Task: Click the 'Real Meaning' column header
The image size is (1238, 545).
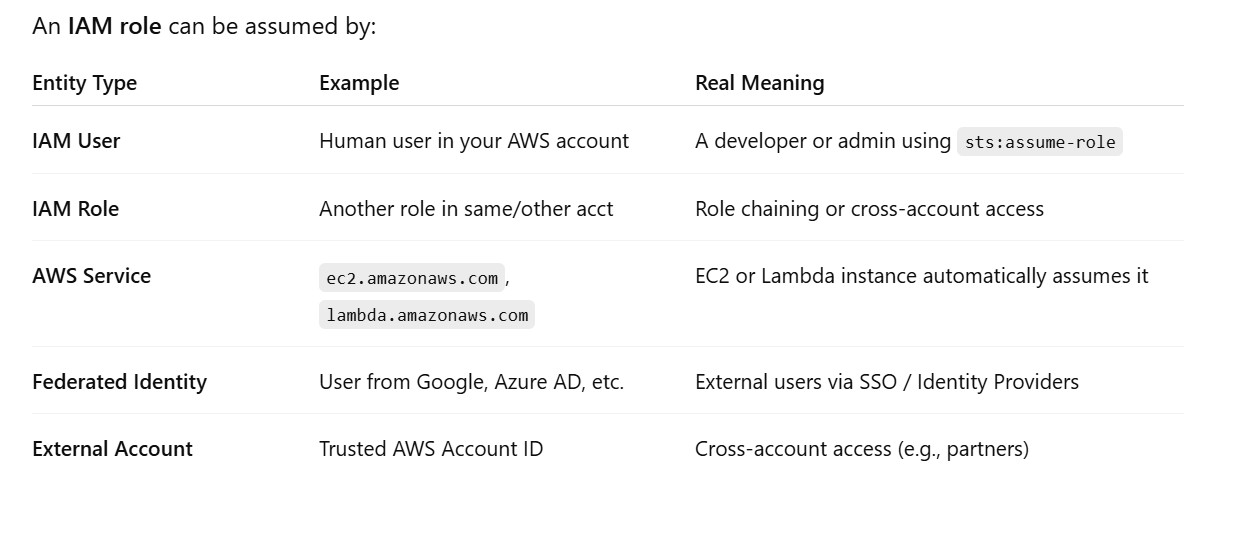Action: tap(759, 83)
